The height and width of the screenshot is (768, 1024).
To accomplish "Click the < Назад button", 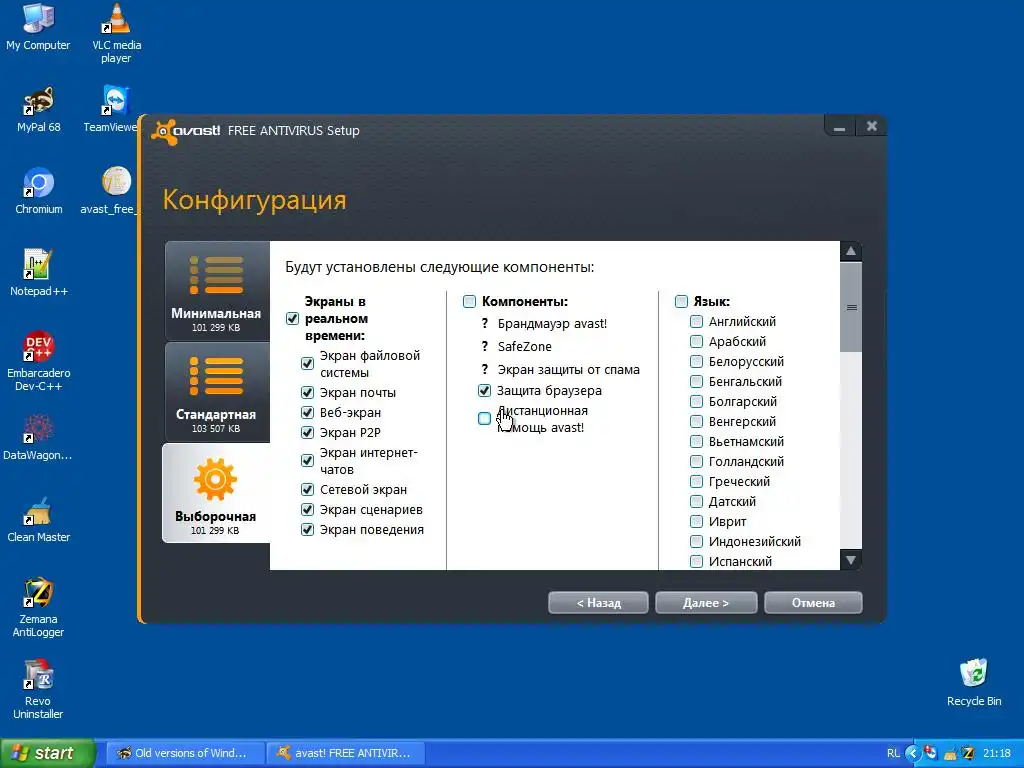I will (x=598, y=603).
